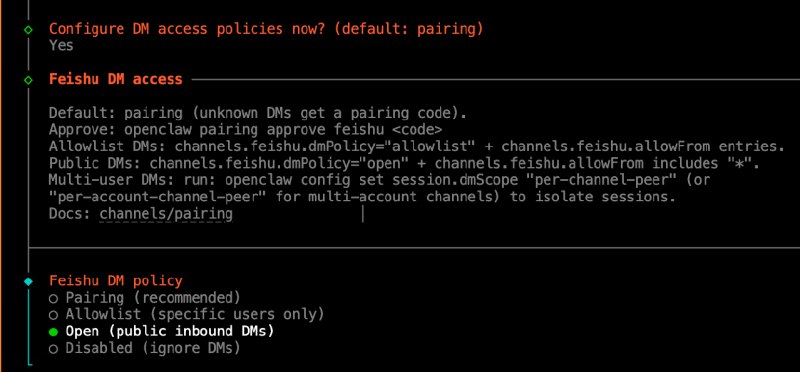Choose Disabled (ignore DMs) option
800x372 pixels.
tap(145, 349)
